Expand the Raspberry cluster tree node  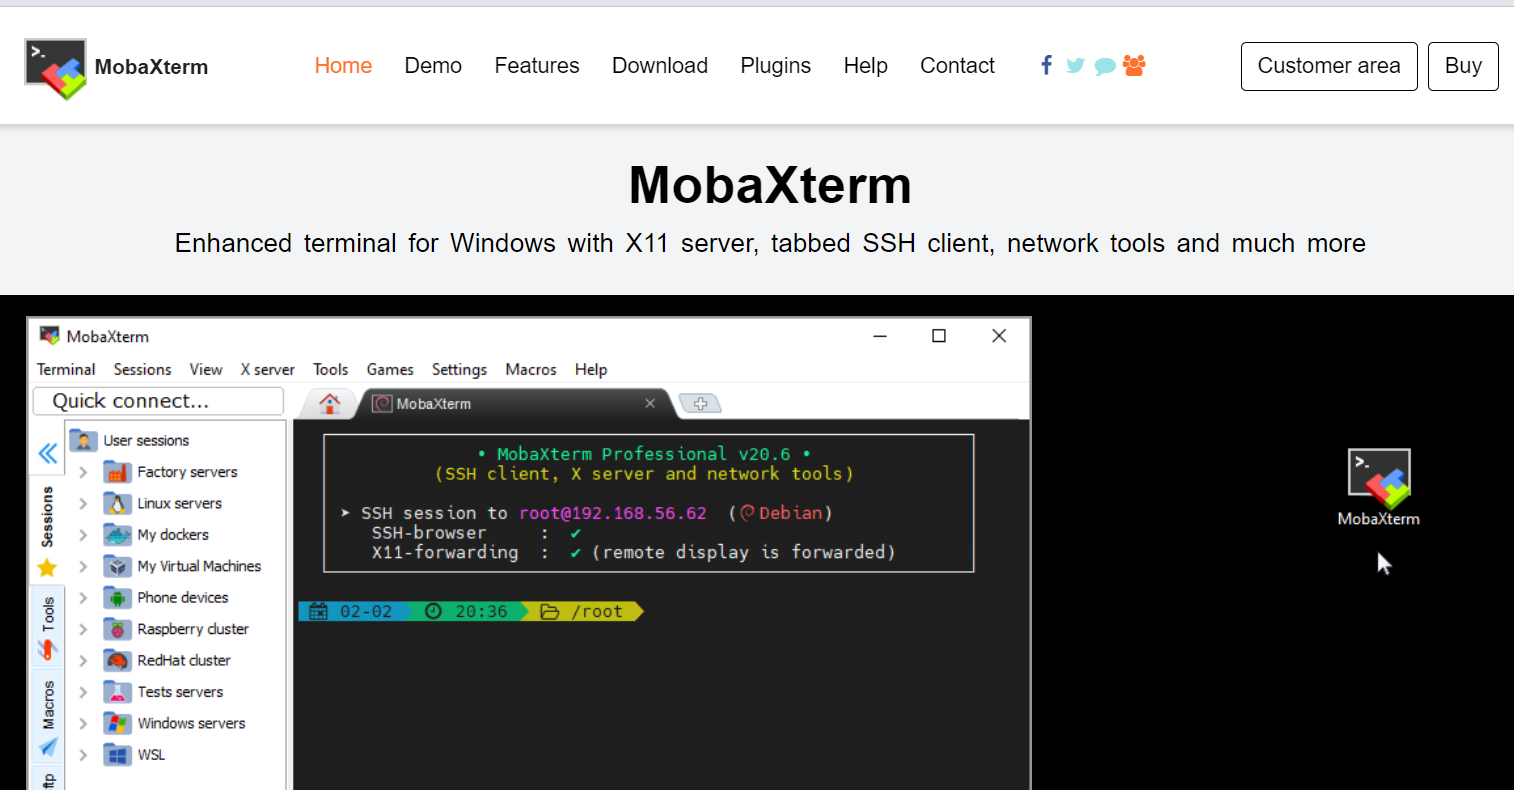point(83,629)
